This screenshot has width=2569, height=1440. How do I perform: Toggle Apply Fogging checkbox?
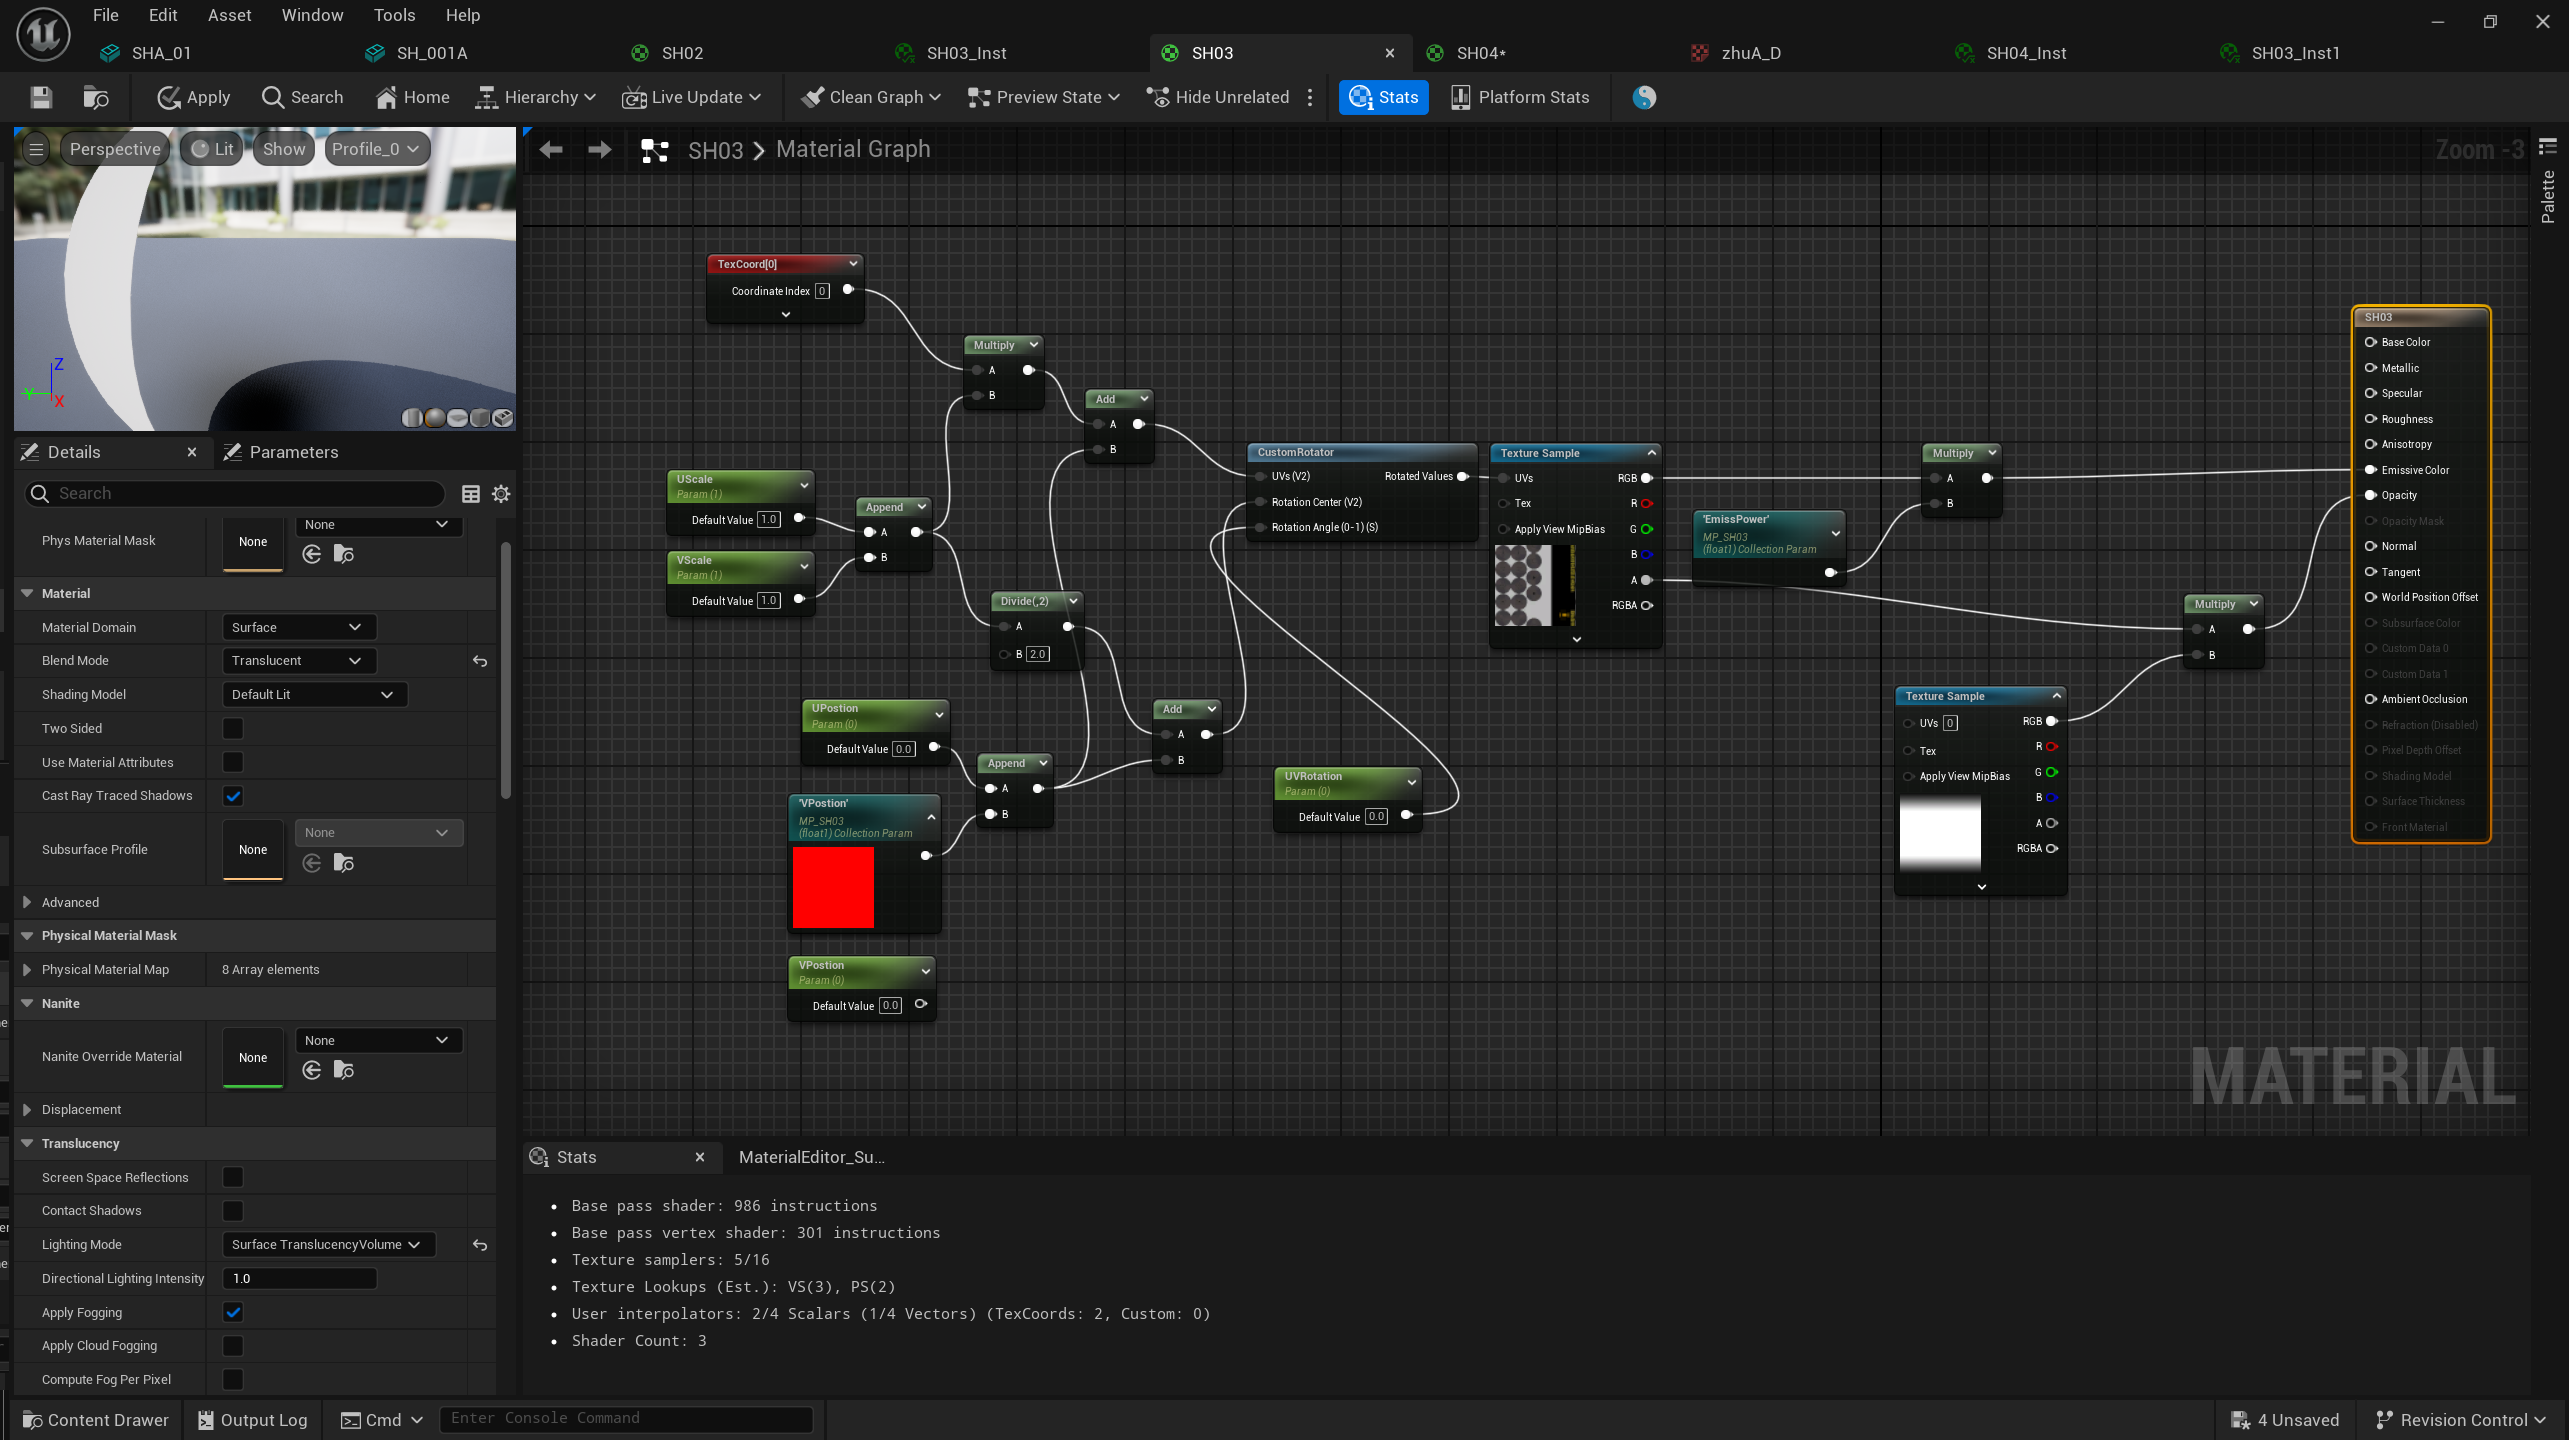point(233,1313)
